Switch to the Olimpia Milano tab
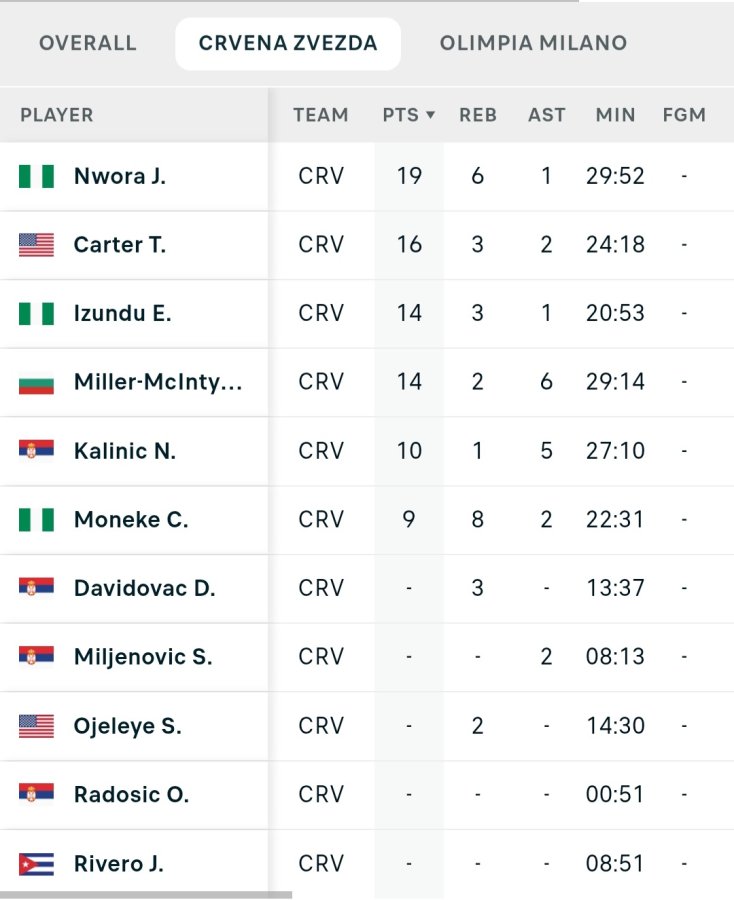The image size is (734, 900). (x=533, y=43)
